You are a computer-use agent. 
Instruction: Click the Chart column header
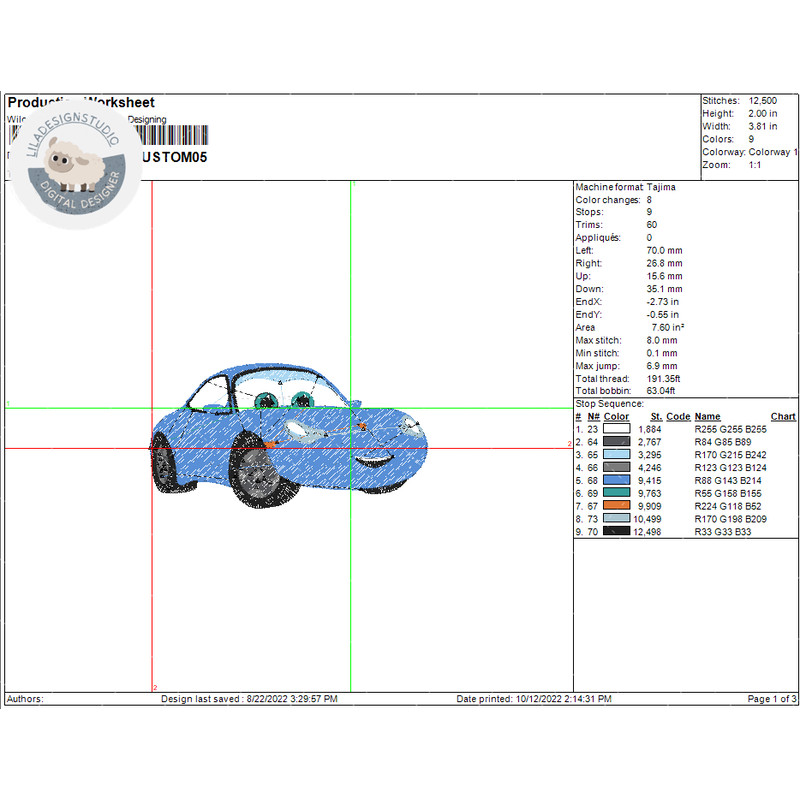coord(783,416)
